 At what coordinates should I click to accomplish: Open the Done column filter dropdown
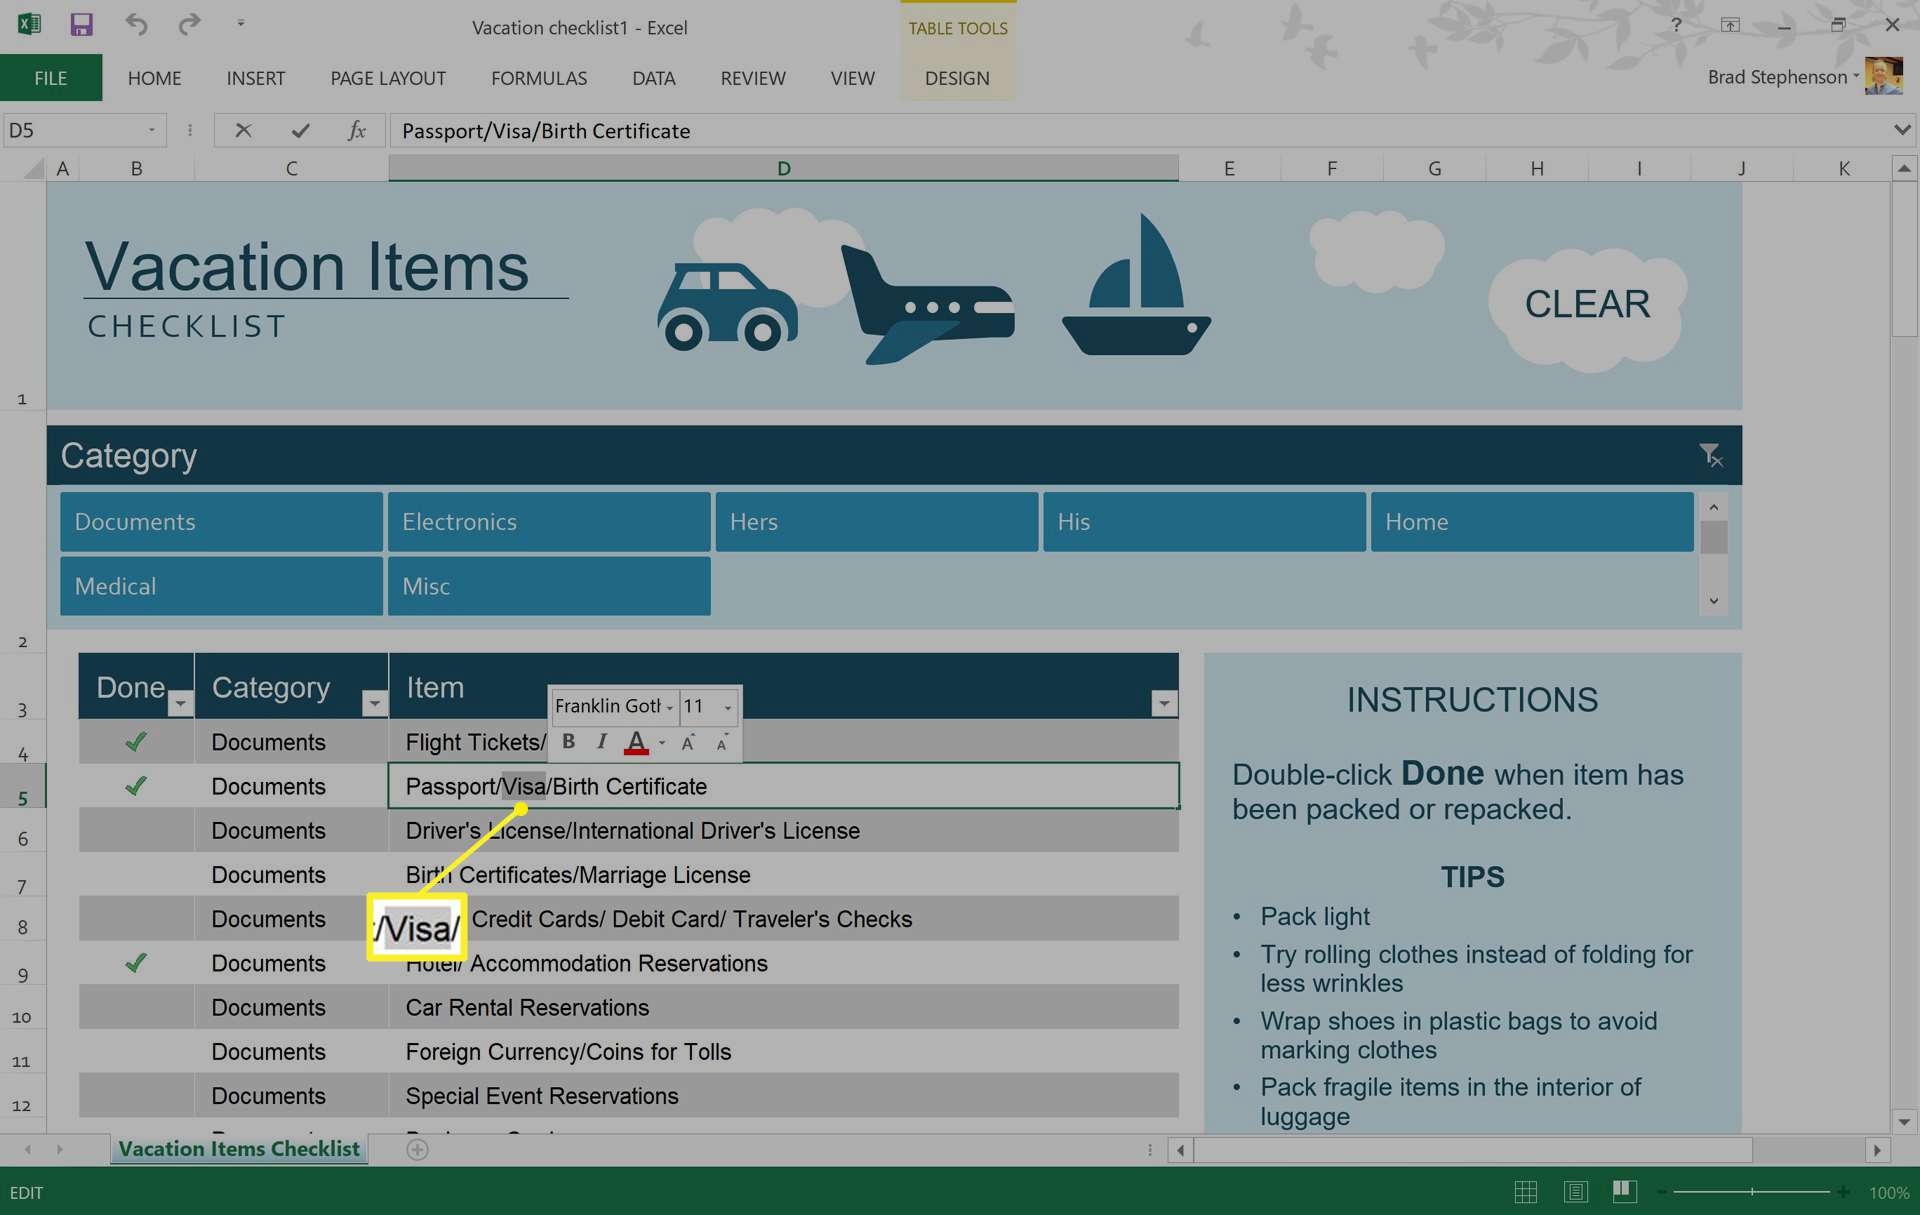coord(180,704)
